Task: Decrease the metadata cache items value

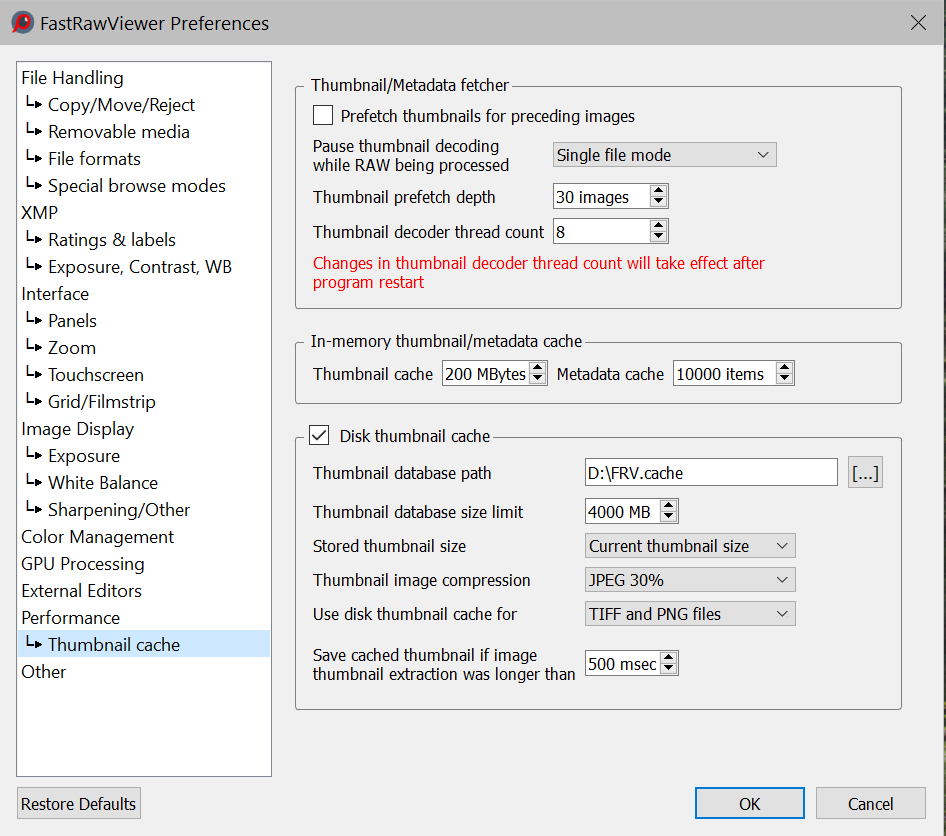Action: tap(784, 380)
